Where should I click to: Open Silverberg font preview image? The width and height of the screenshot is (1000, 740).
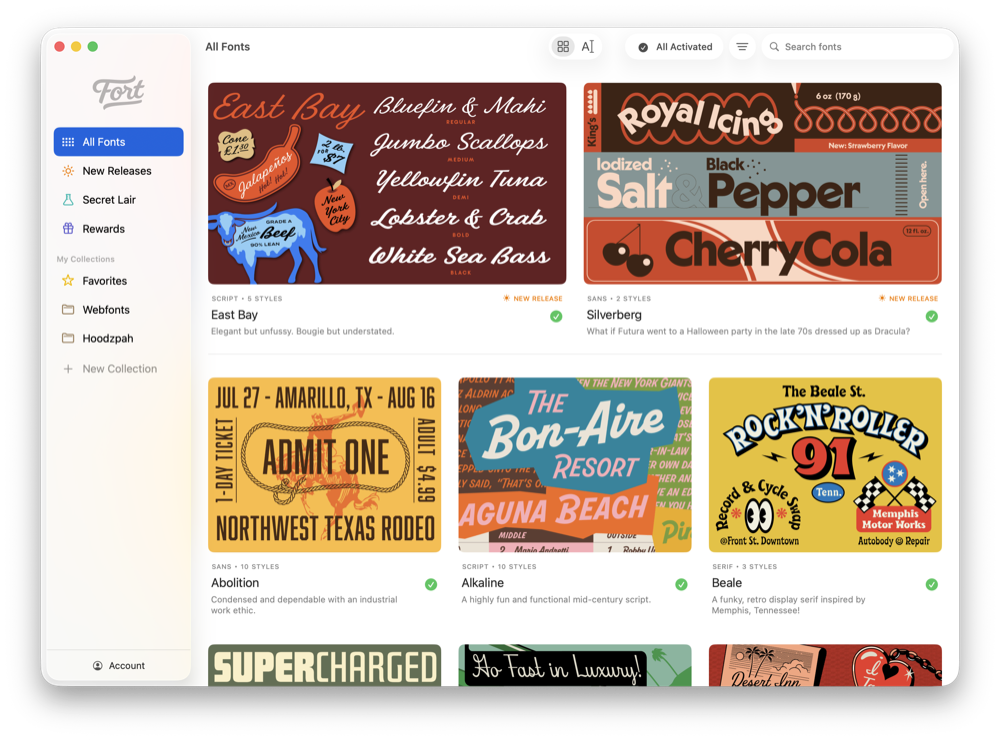[763, 184]
